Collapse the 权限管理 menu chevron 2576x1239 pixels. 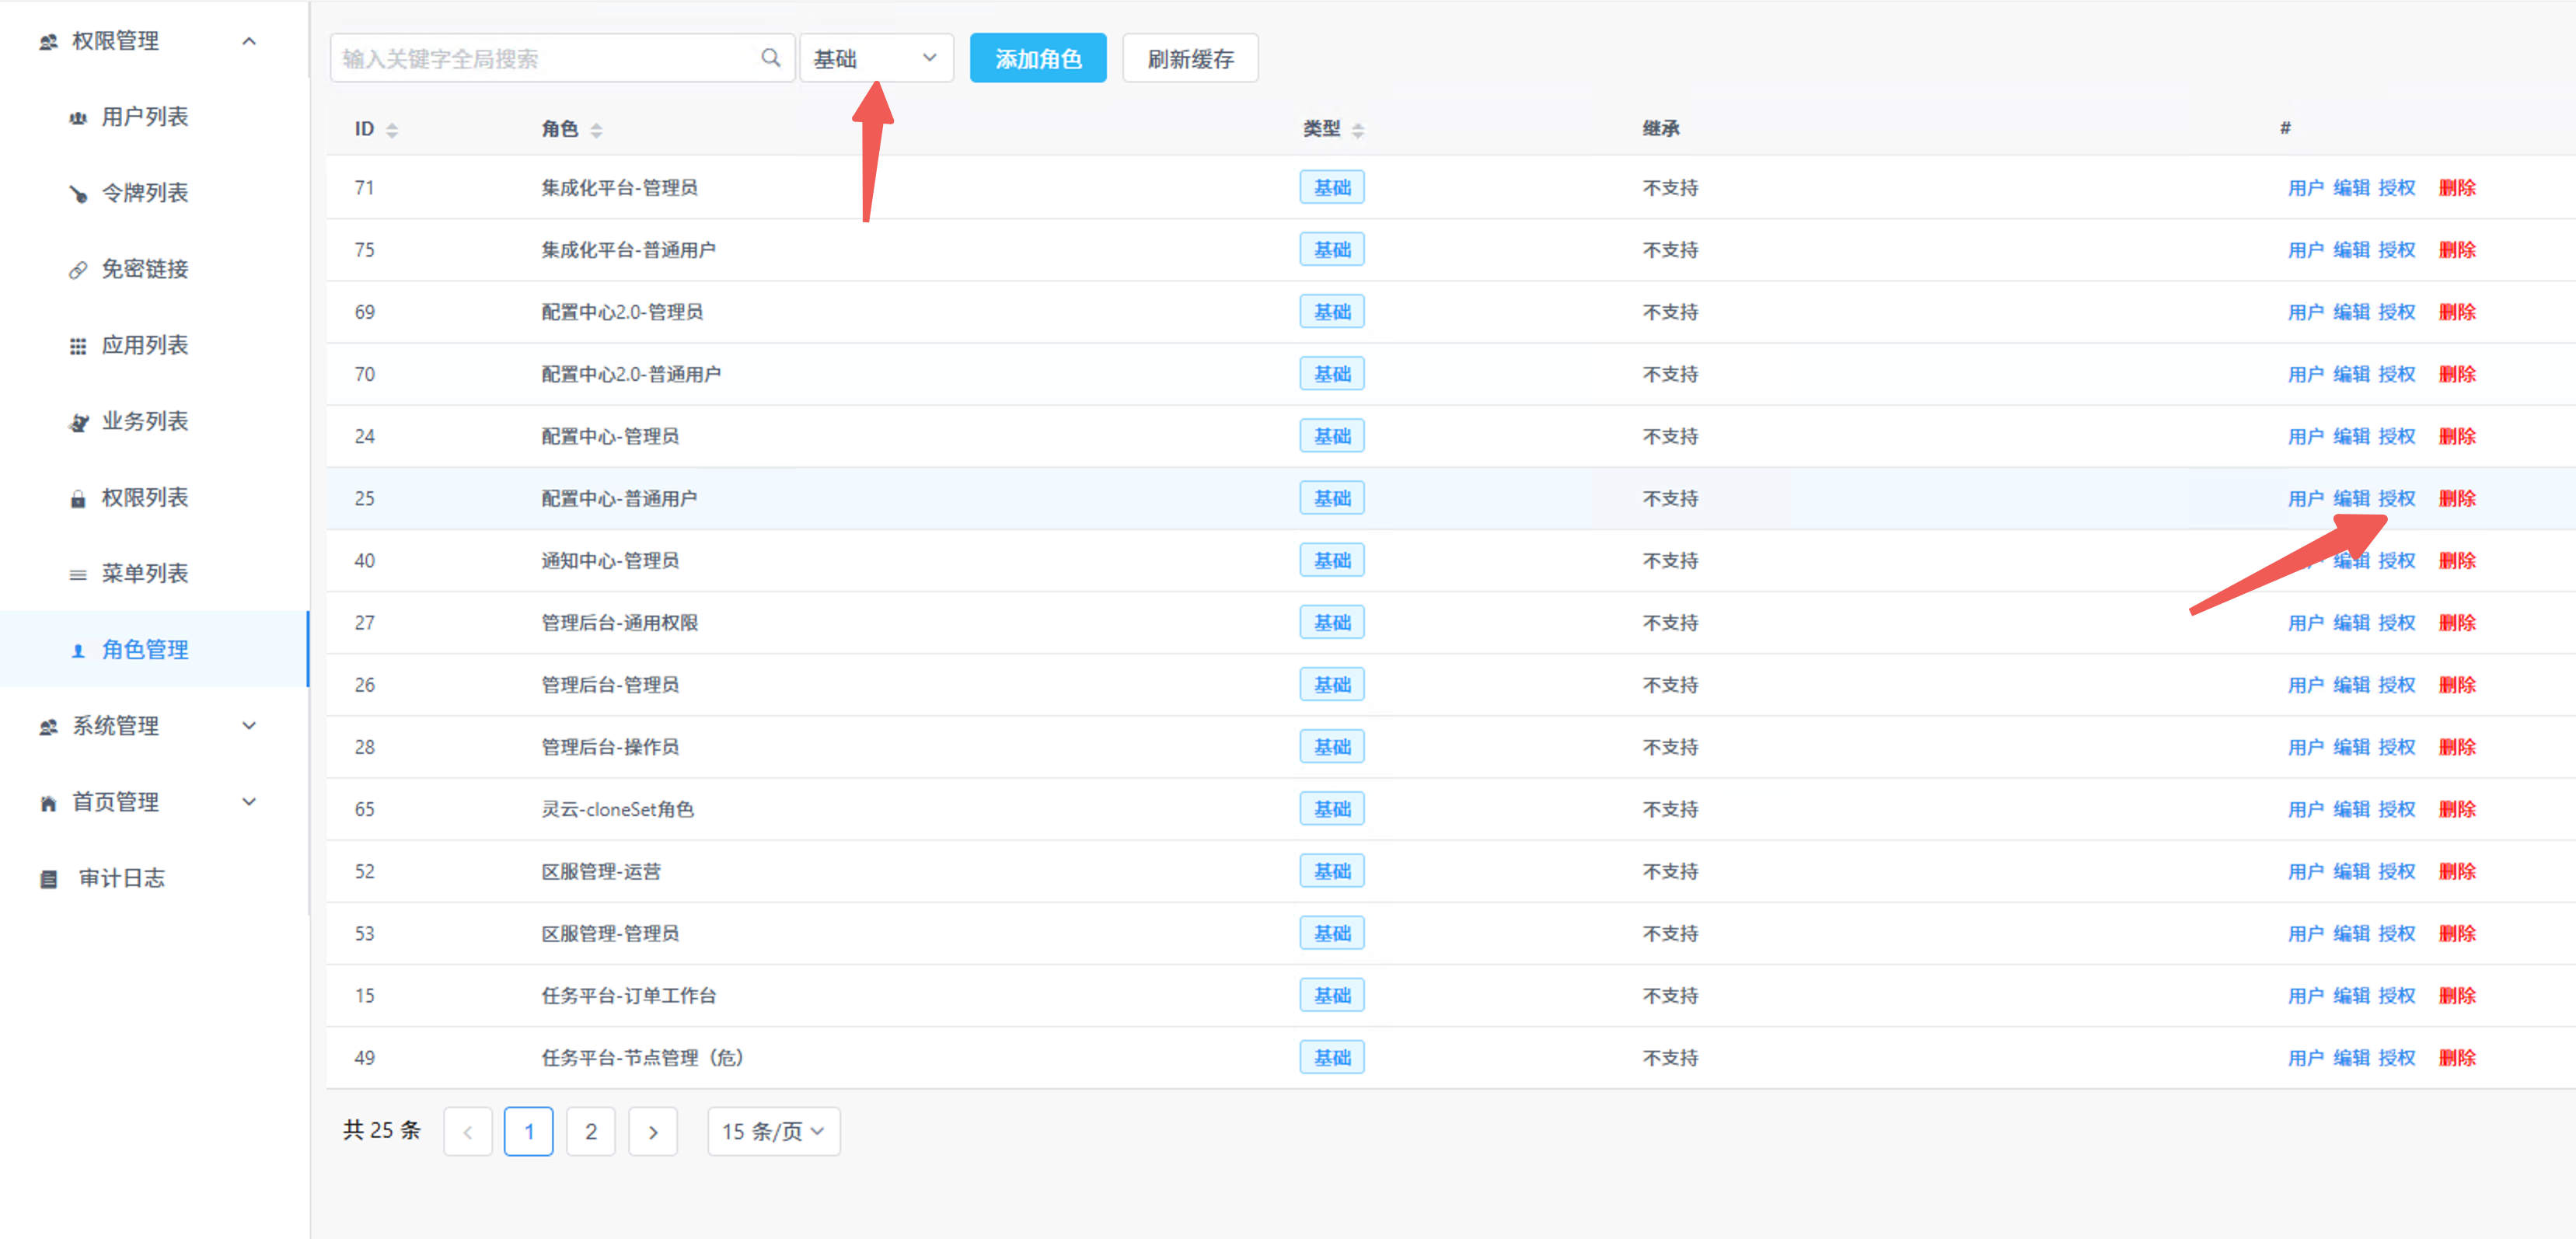(x=250, y=41)
